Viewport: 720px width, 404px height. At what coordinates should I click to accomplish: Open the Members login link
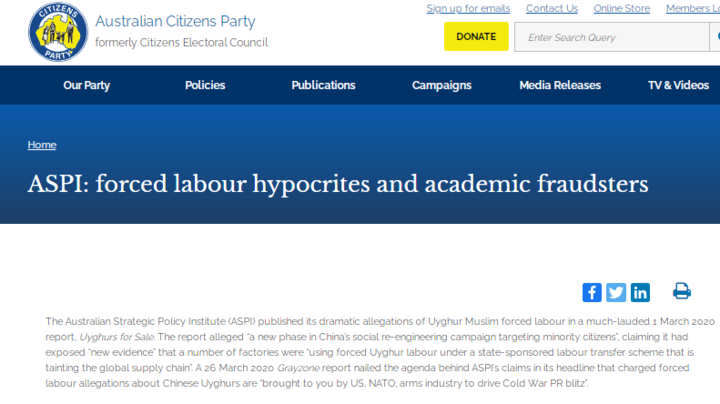click(693, 8)
